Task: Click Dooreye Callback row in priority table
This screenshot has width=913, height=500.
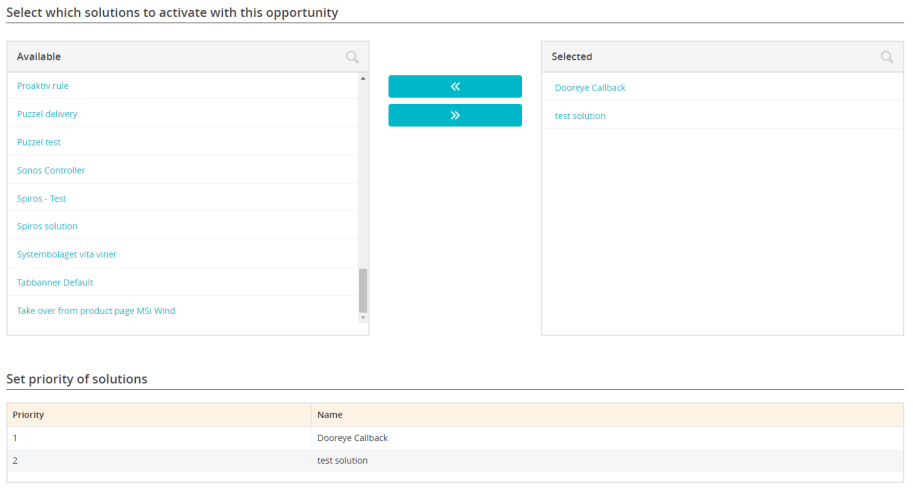Action: (x=352, y=438)
